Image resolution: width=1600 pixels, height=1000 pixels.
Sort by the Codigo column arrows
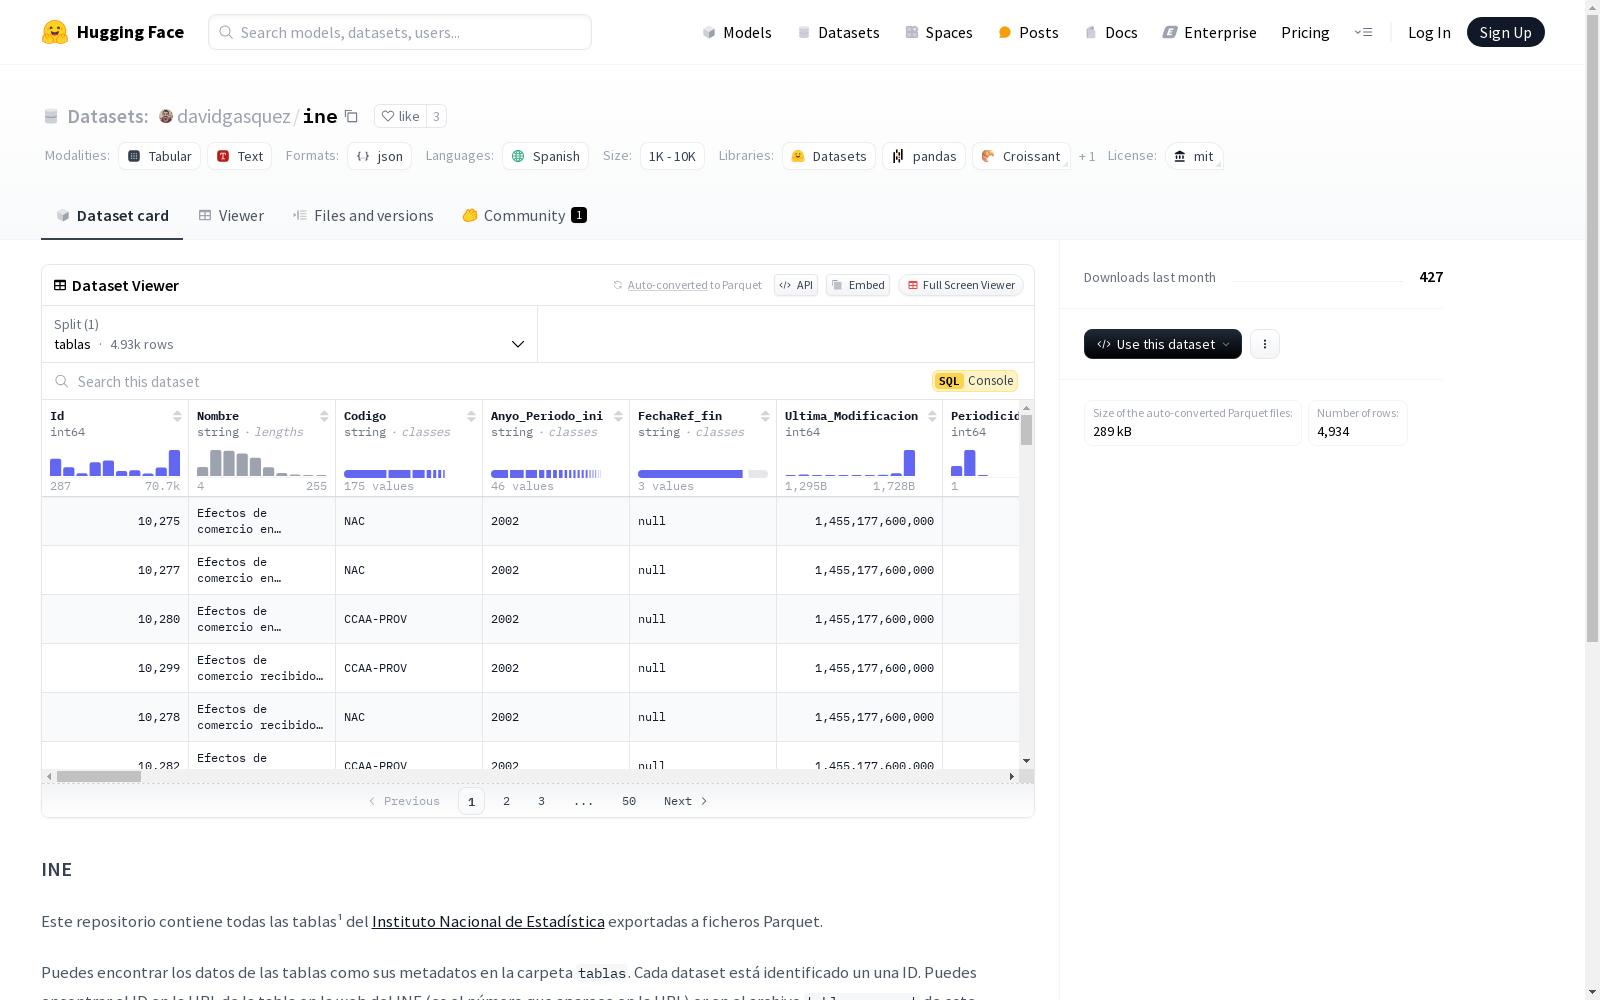471,416
